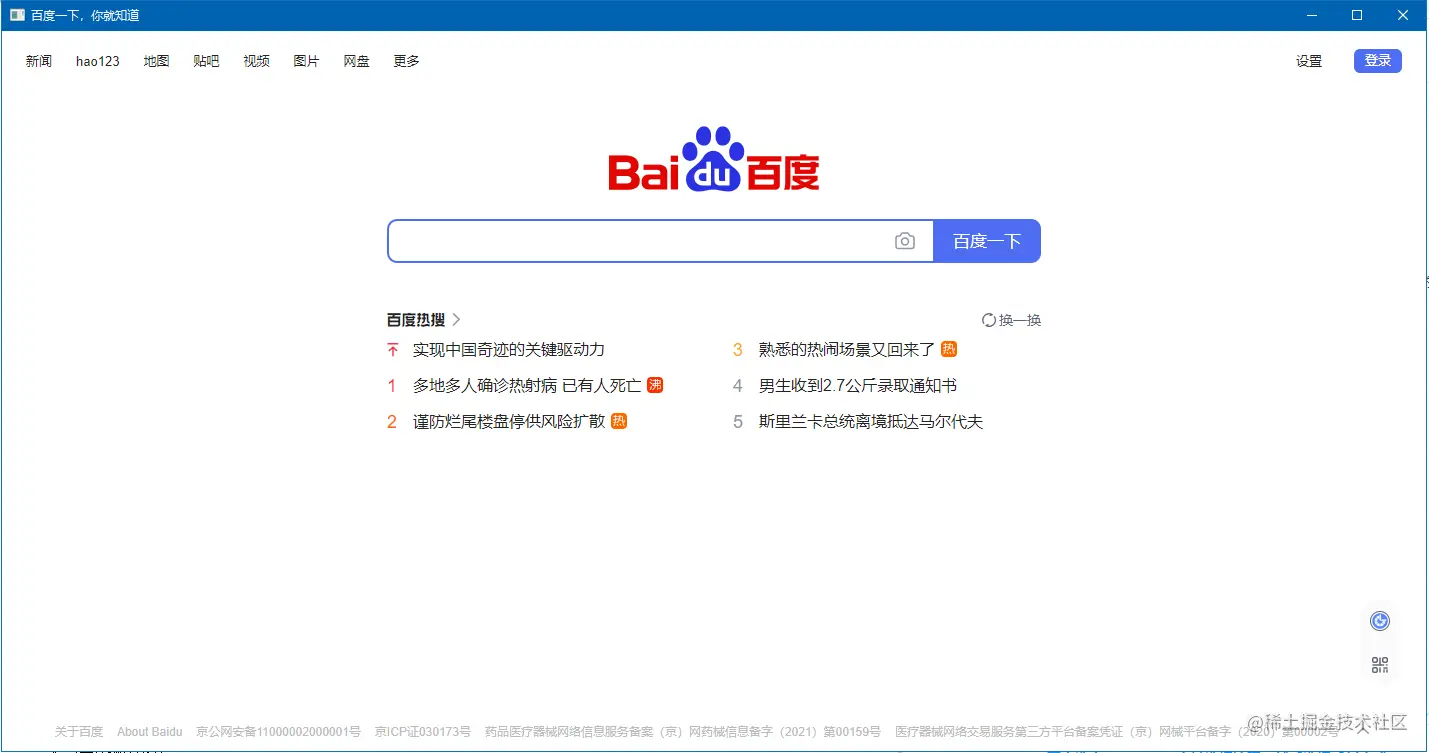Open 贴吧 from the top navigation
The width and height of the screenshot is (1429, 753).
click(206, 61)
